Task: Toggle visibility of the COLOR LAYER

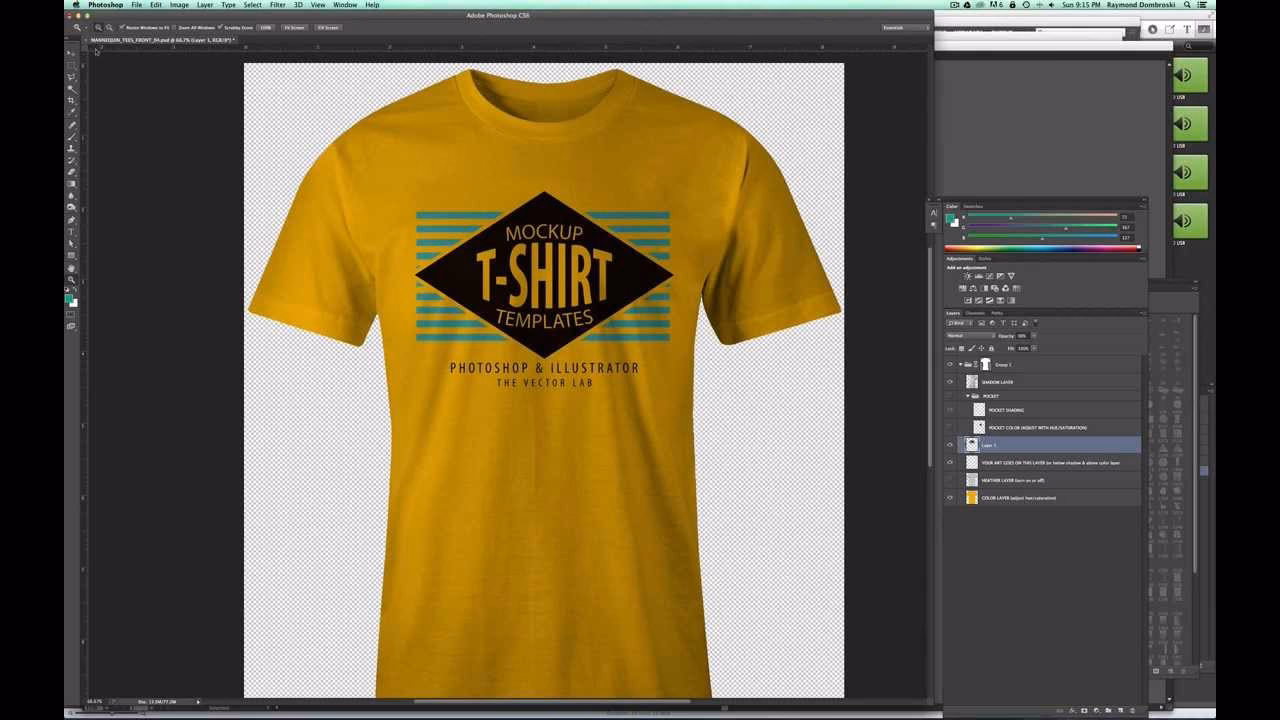Action: coord(950,497)
